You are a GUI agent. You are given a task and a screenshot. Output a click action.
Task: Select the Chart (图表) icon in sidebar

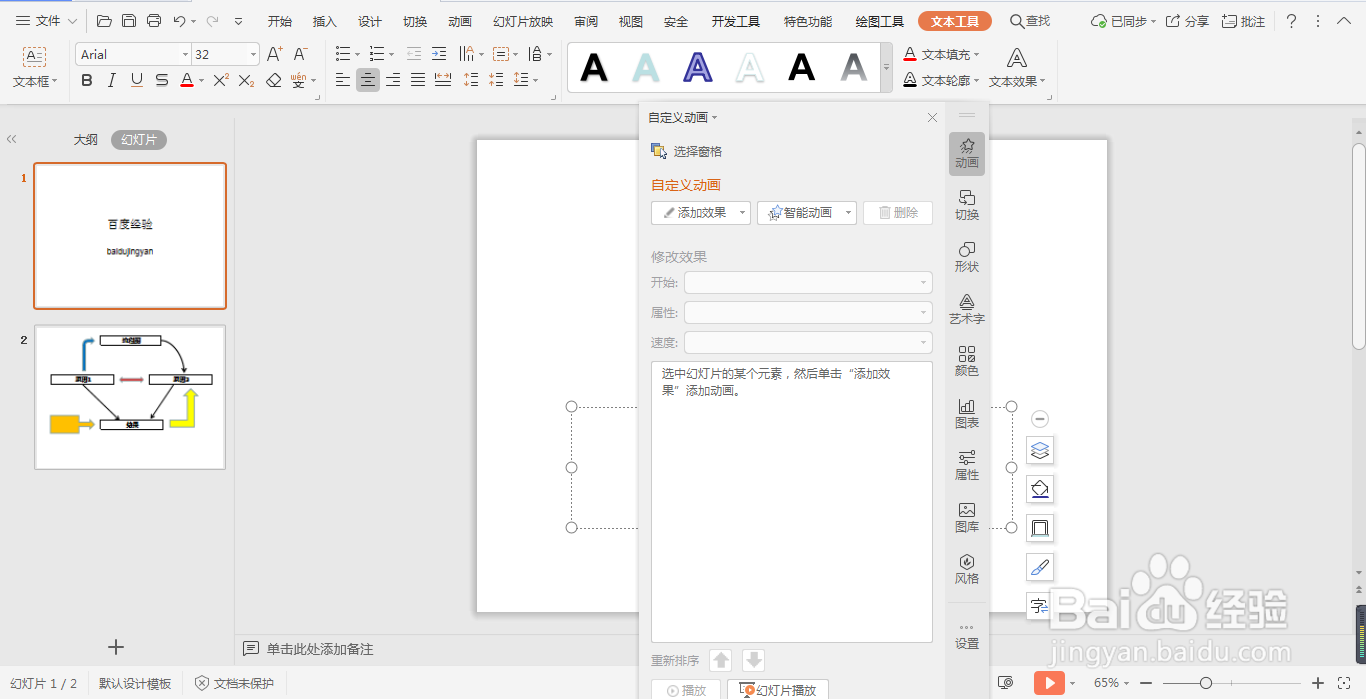(x=966, y=413)
